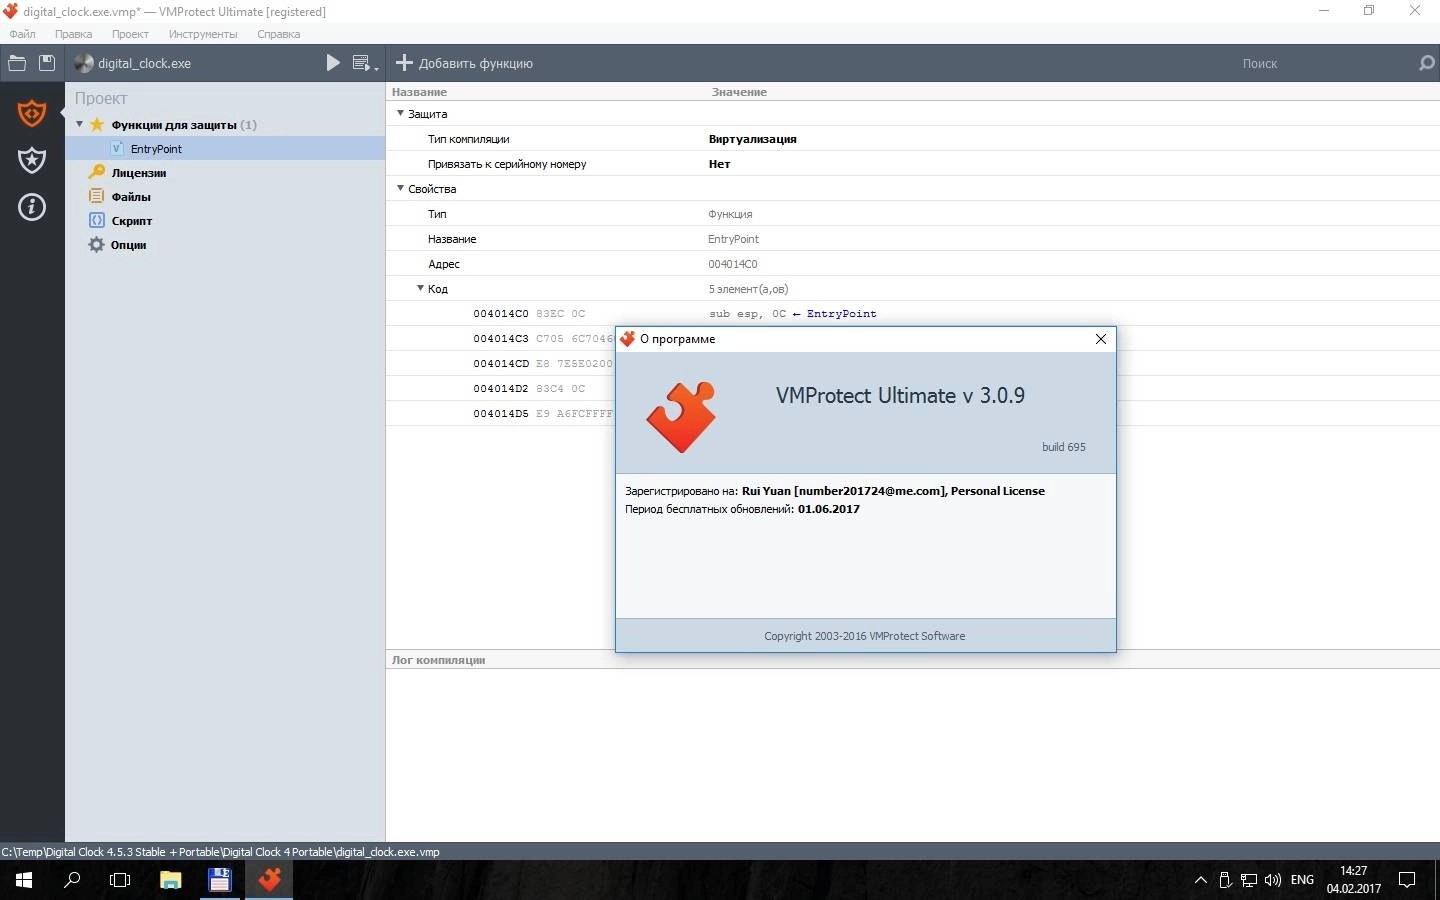The height and width of the screenshot is (900, 1440).
Task: Click the star icon of protected functions
Action: 97,124
